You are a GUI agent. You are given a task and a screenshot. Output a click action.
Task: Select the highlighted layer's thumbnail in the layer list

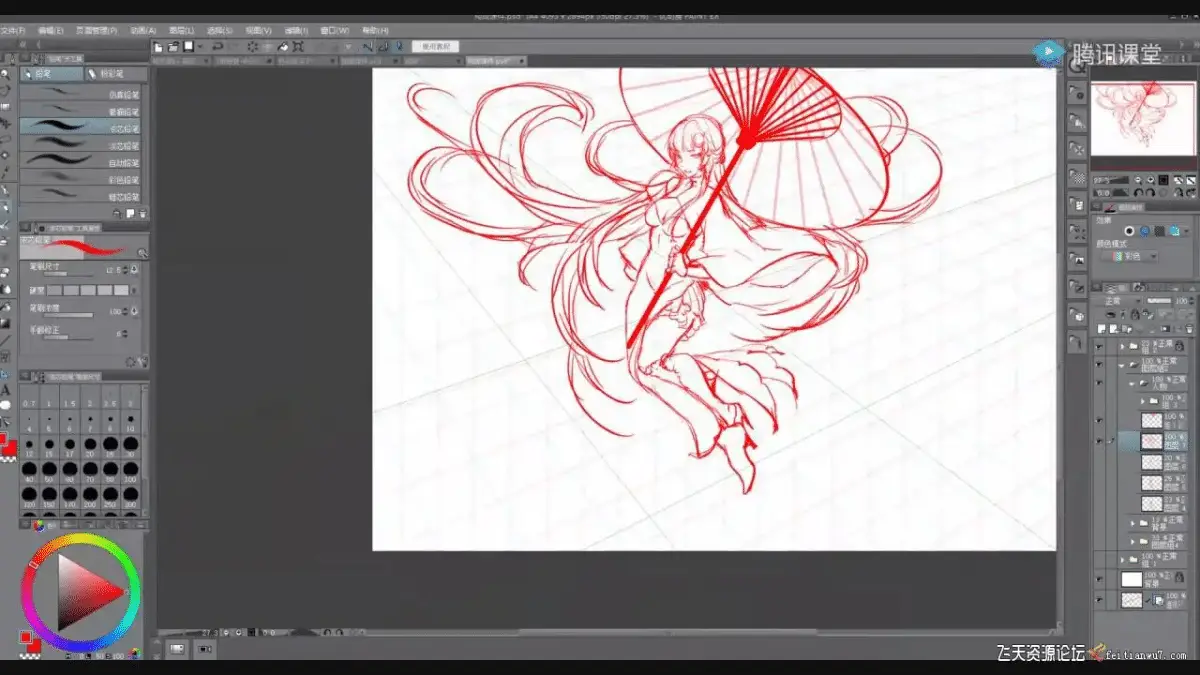1151,441
